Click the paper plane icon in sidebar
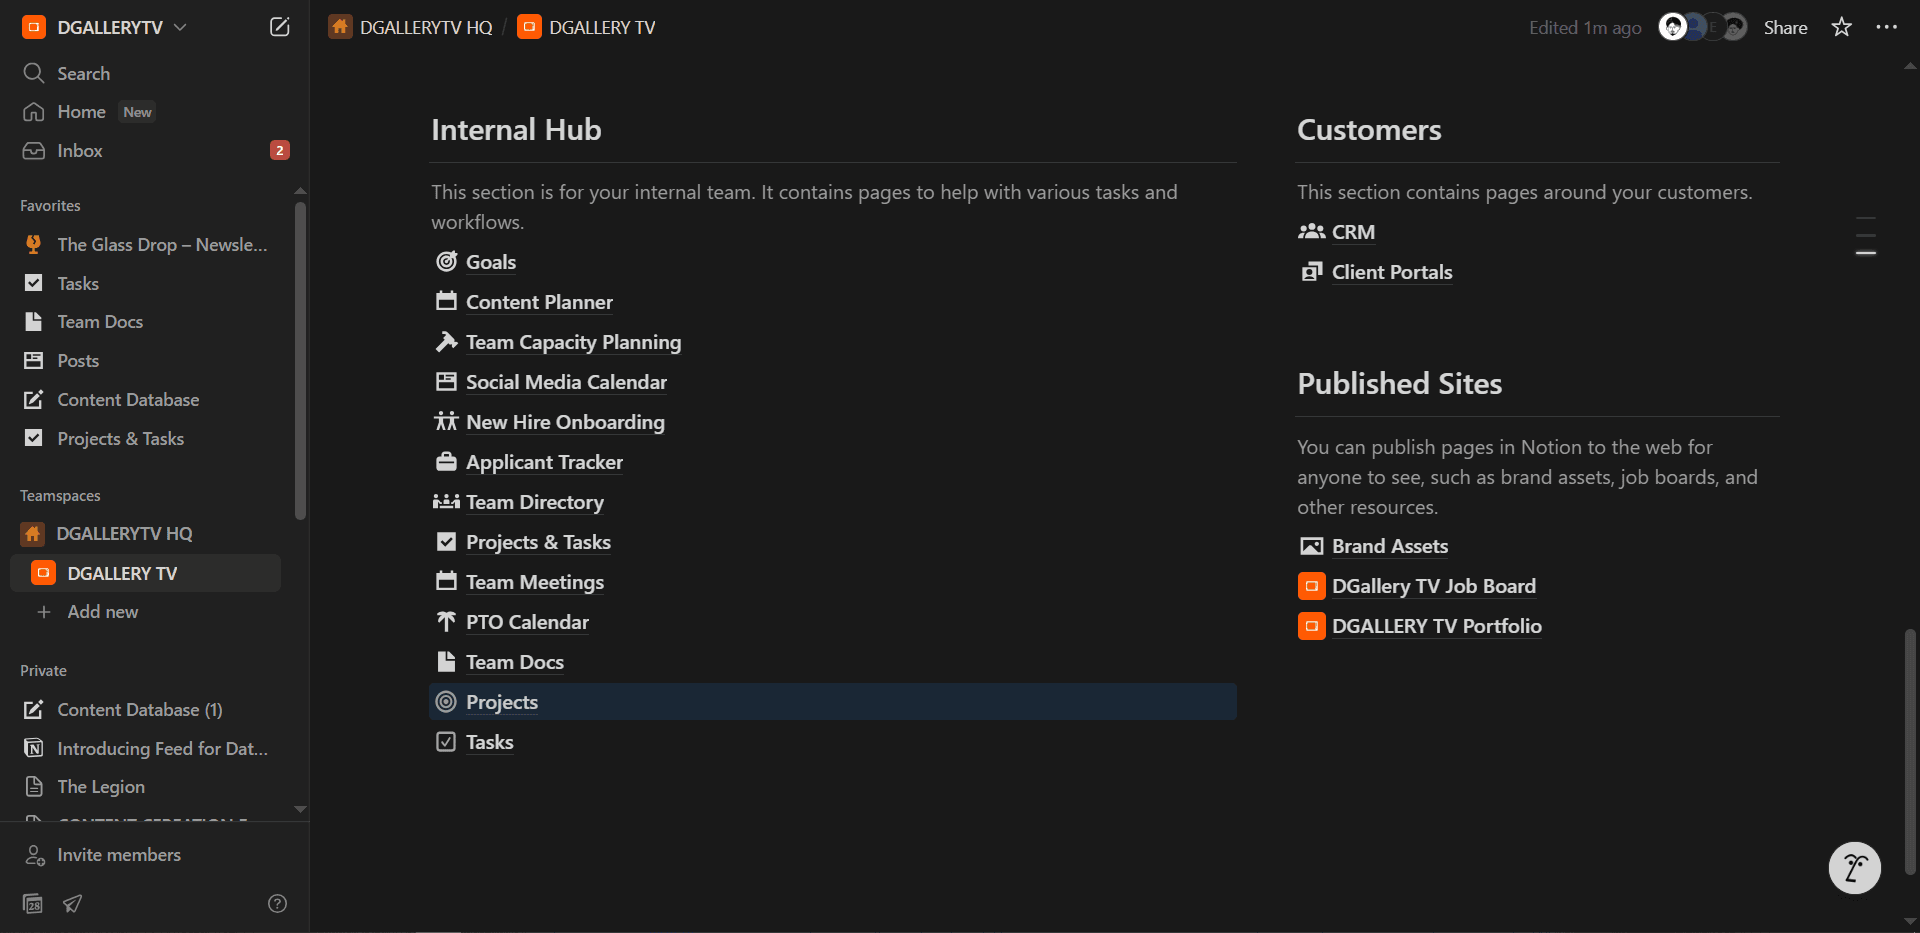The width and height of the screenshot is (1920, 933). pos(72,903)
